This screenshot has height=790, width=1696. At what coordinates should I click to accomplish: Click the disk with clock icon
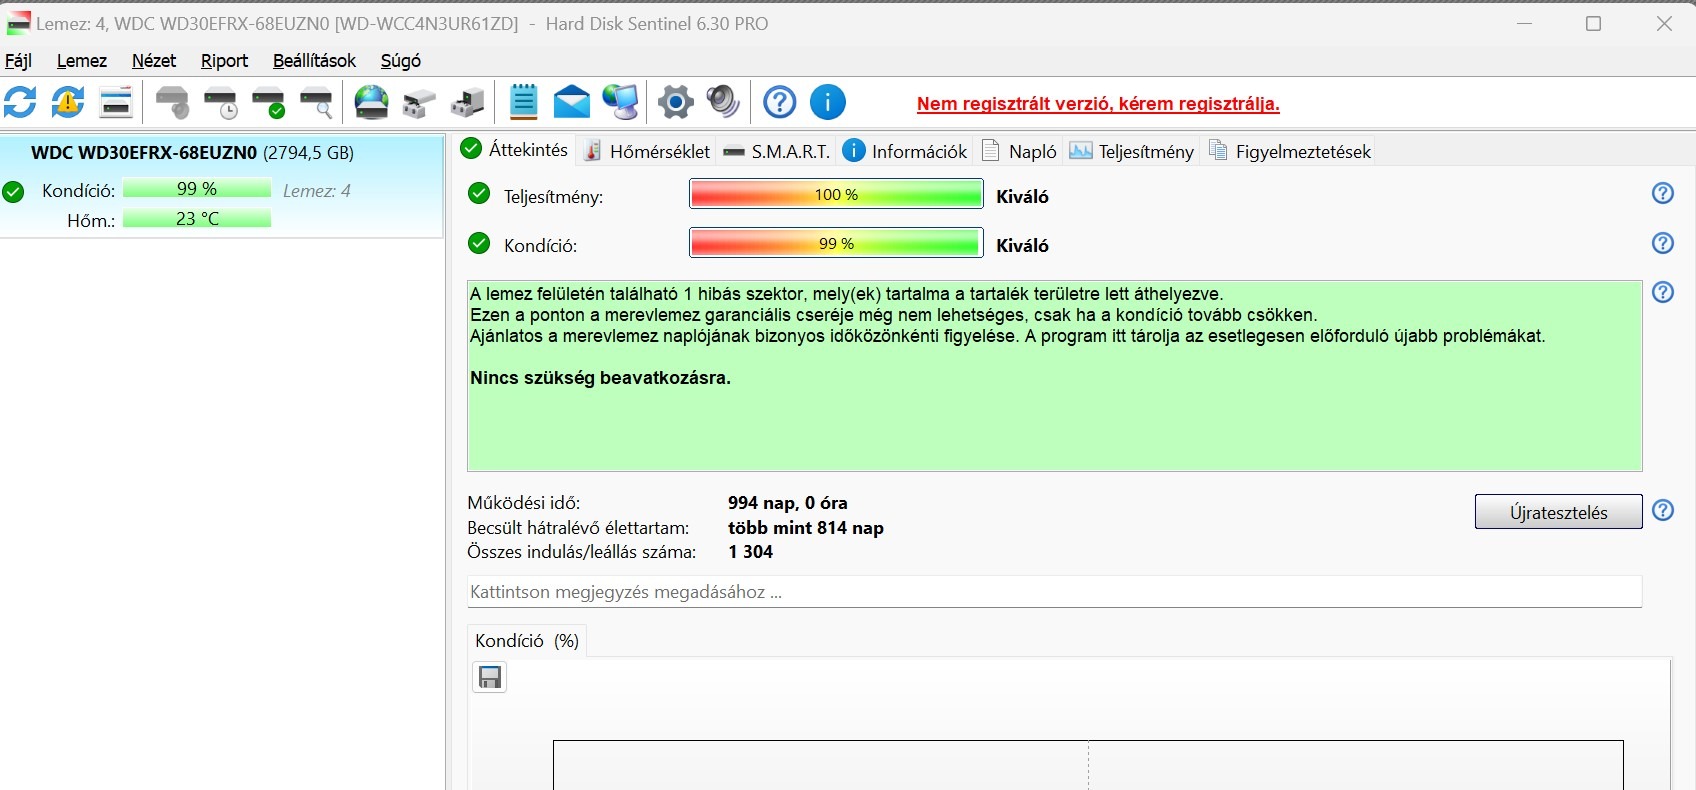click(221, 102)
